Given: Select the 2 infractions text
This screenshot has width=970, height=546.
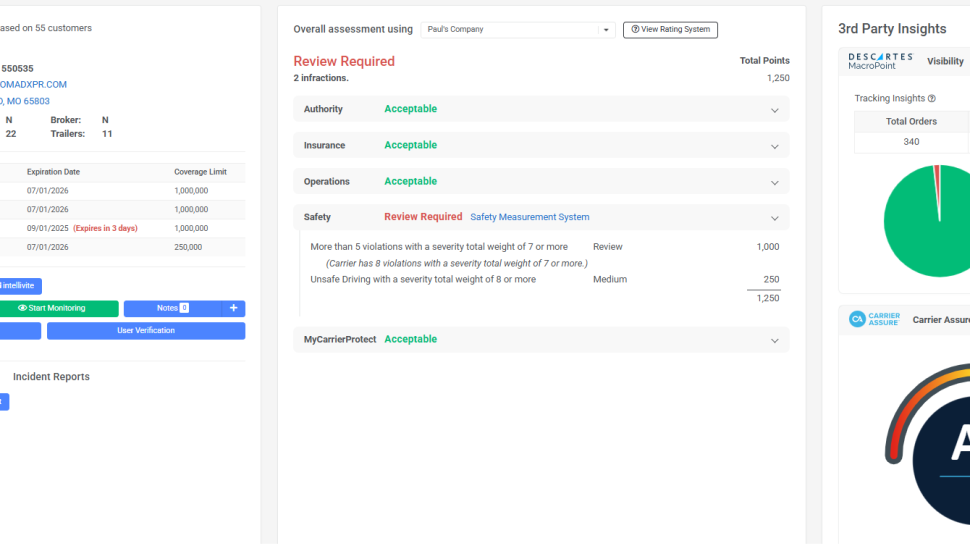Looking at the screenshot, I should (x=321, y=78).
